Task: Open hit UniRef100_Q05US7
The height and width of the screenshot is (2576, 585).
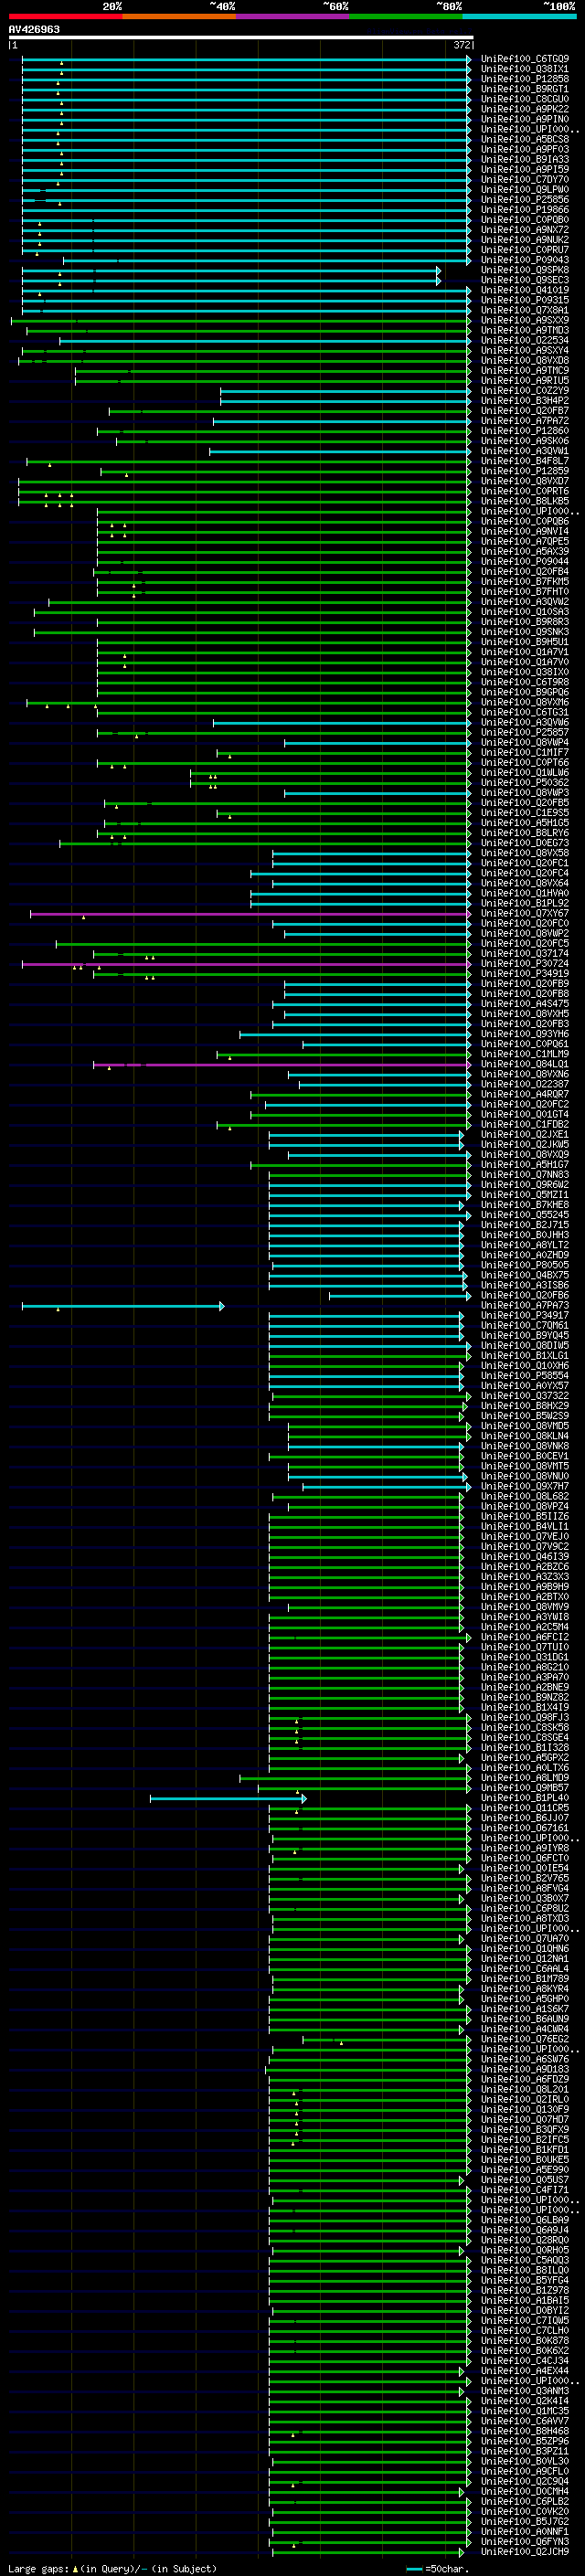Action: 524,2179
